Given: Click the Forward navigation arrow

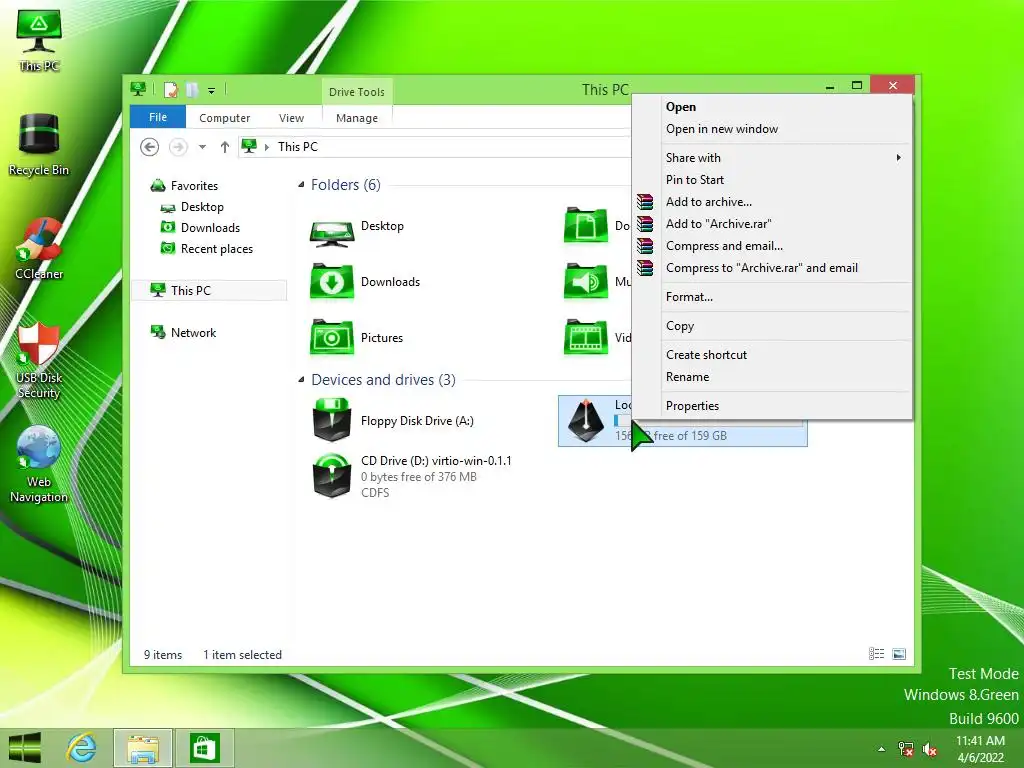Looking at the screenshot, I should click(x=178, y=147).
